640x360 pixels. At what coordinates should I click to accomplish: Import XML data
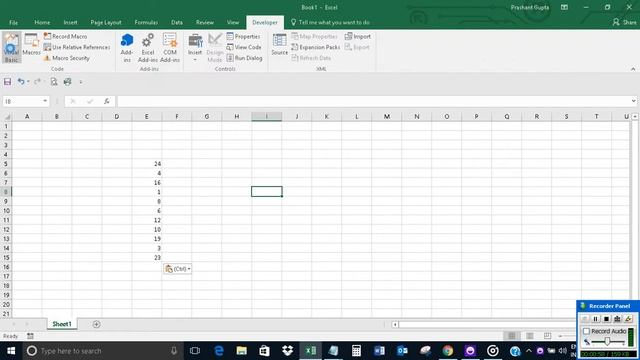pos(358,36)
